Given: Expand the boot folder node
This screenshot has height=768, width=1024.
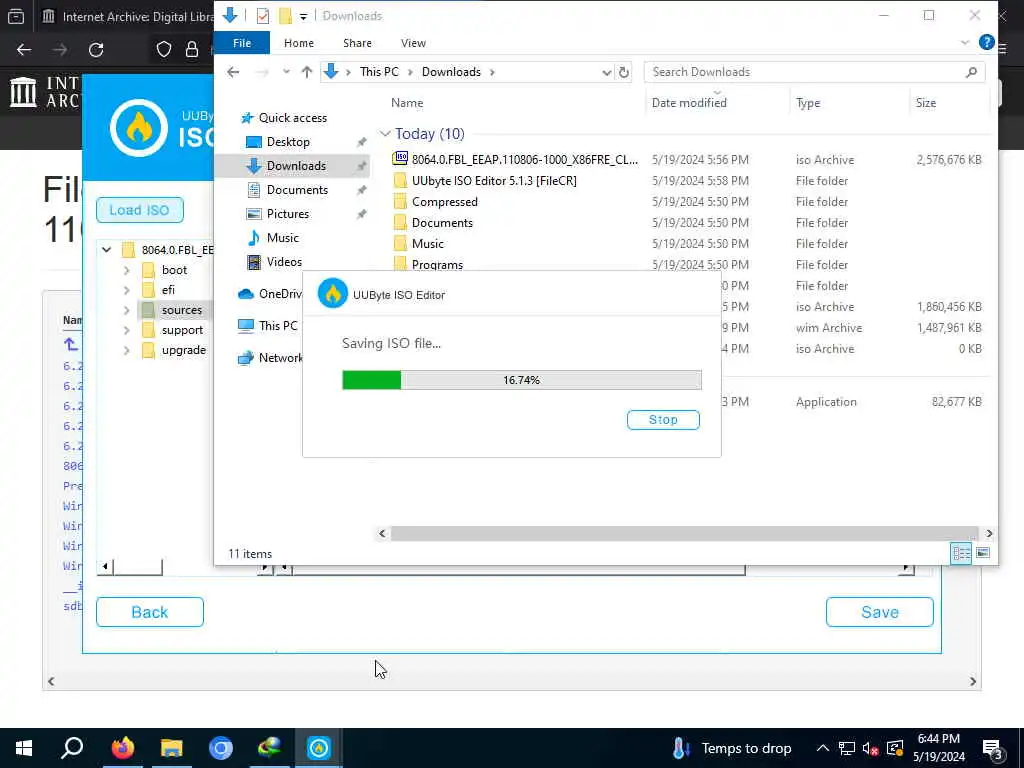Looking at the screenshot, I should click(x=127, y=270).
